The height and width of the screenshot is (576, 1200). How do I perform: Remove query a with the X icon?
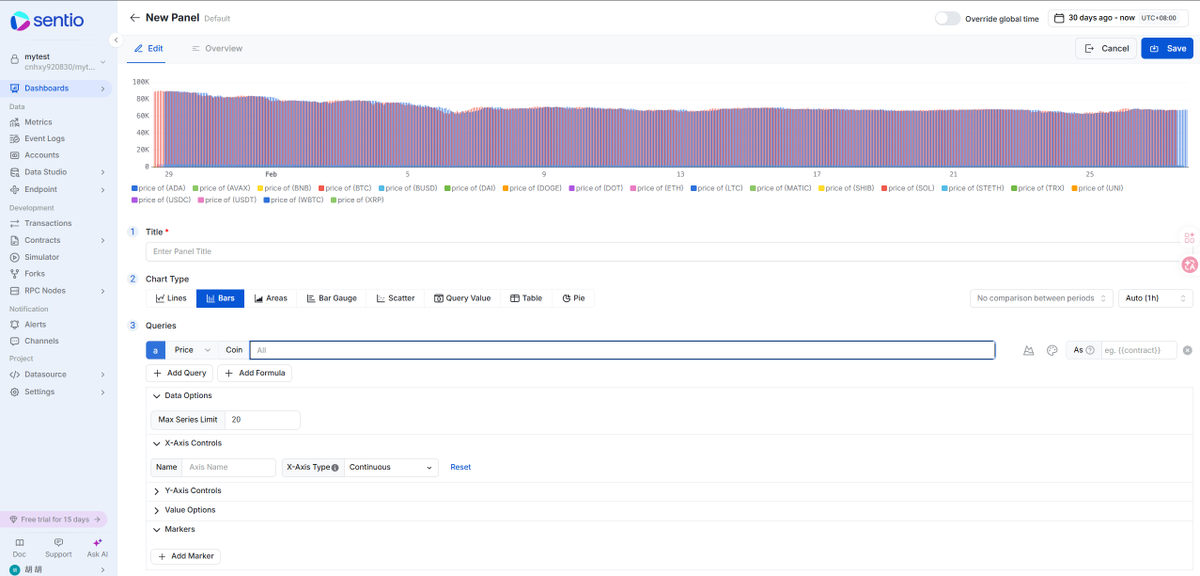tap(1187, 350)
